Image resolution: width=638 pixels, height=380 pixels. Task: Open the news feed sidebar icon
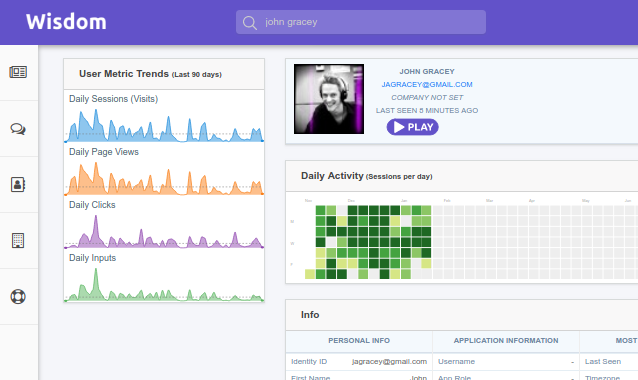(18, 72)
